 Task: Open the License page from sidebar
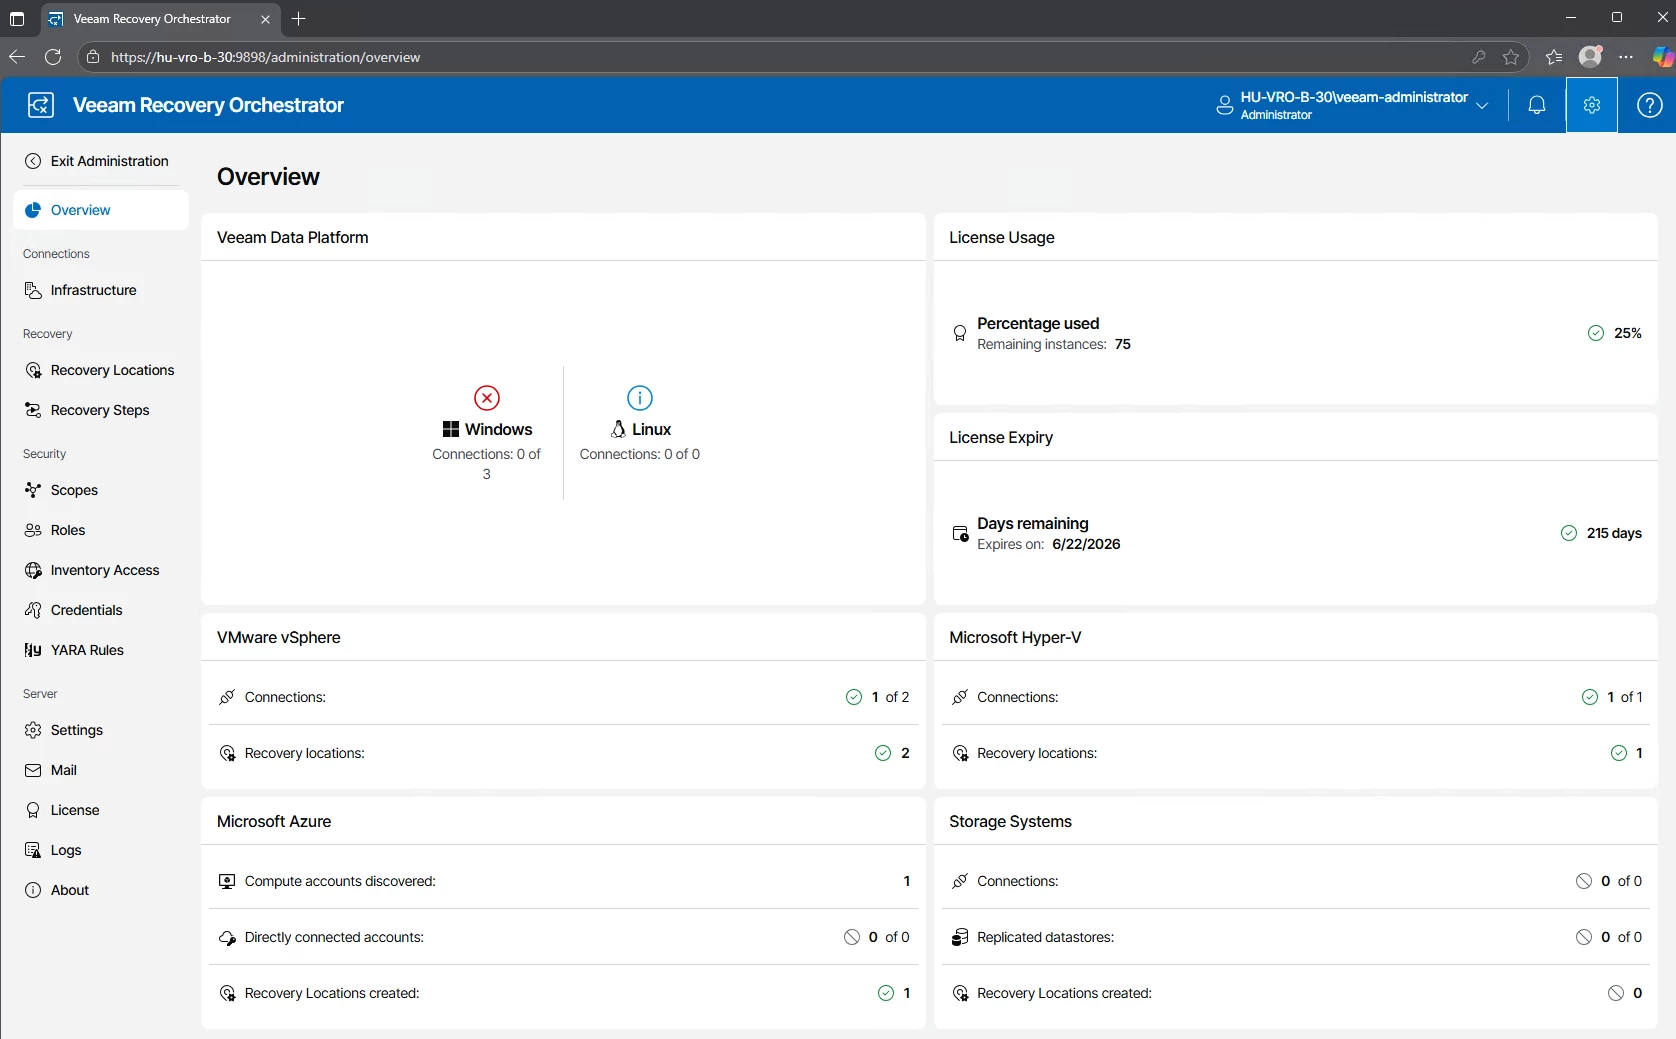pos(75,810)
